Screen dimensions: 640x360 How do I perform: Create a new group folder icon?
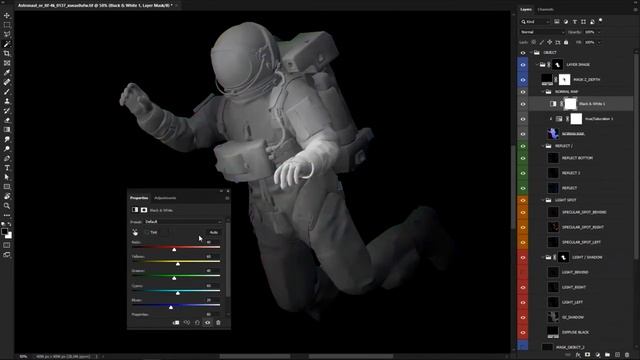pyautogui.click(x=607, y=355)
